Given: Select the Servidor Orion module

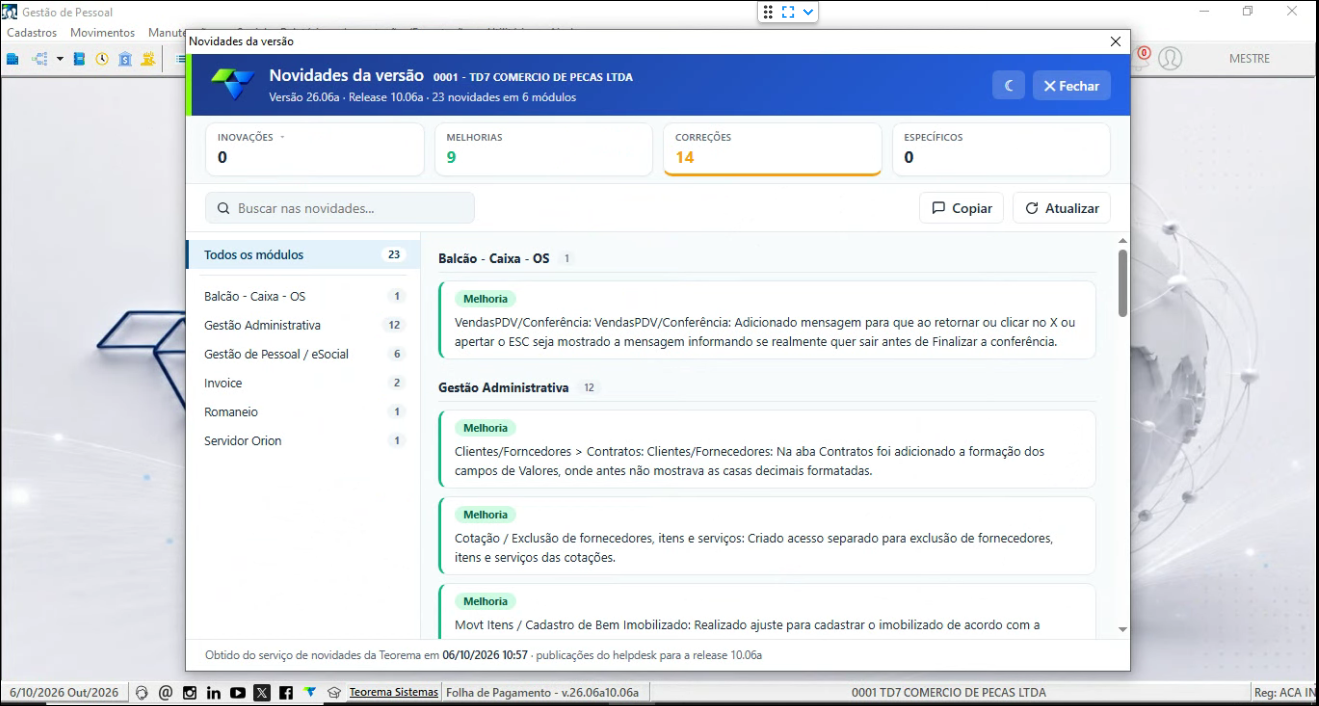Looking at the screenshot, I should coord(304,441).
